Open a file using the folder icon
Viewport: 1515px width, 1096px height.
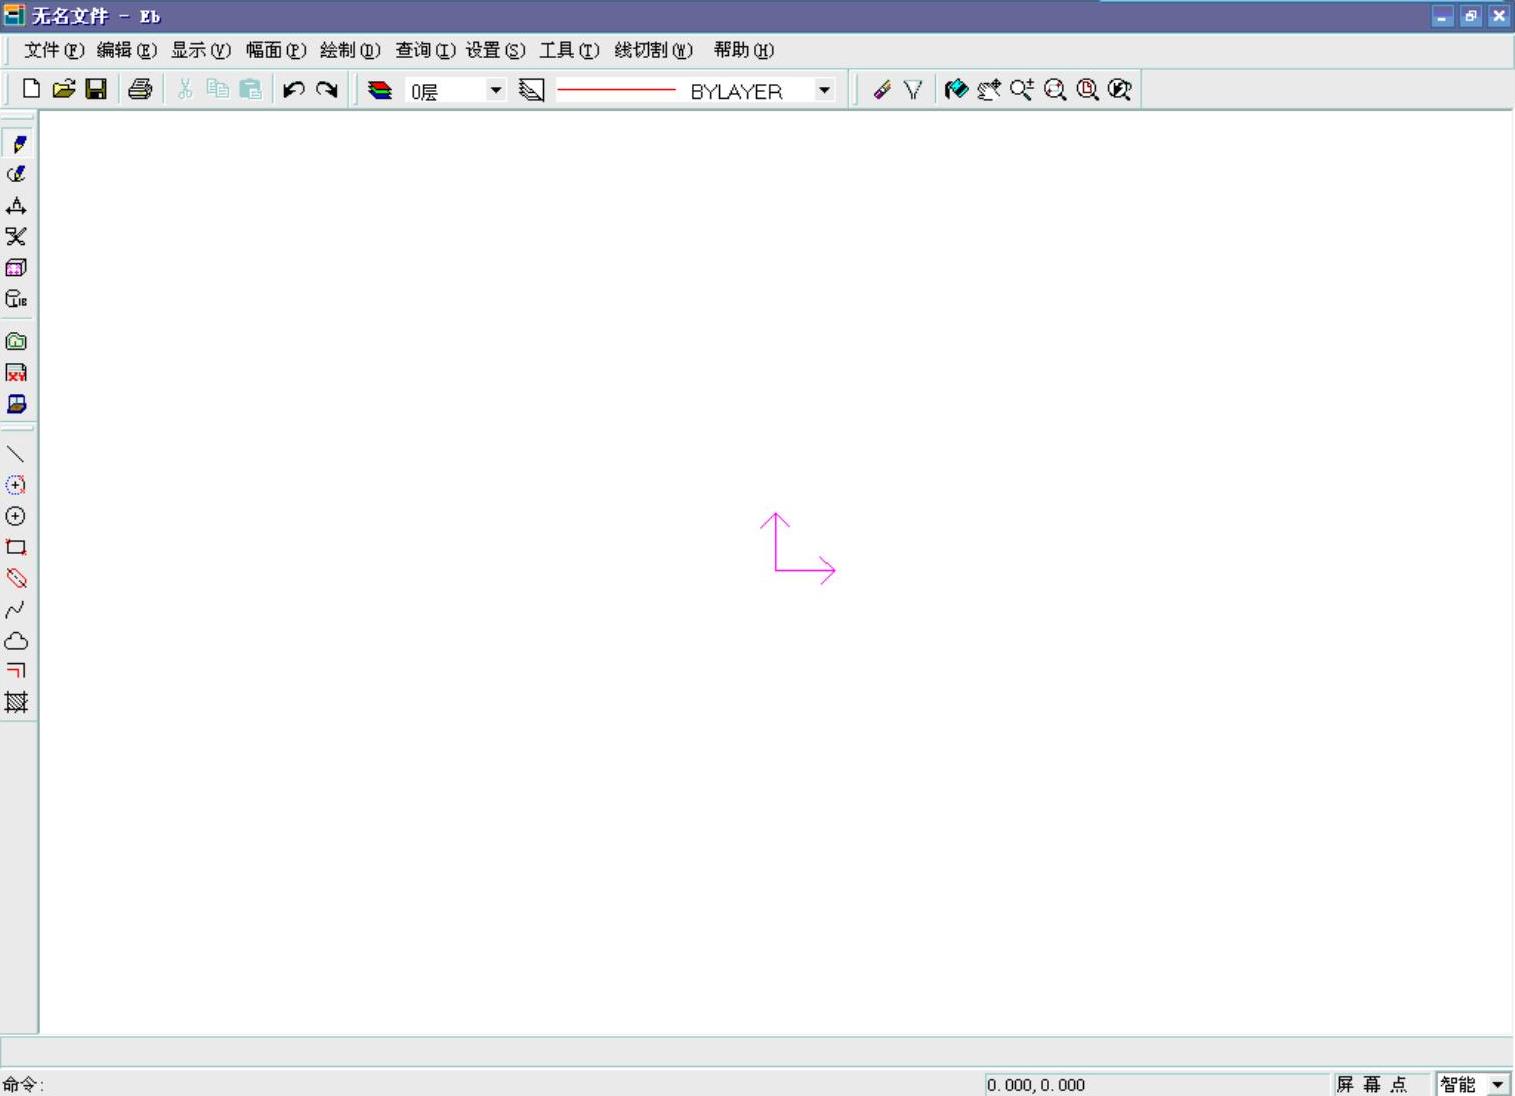[64, 89]
